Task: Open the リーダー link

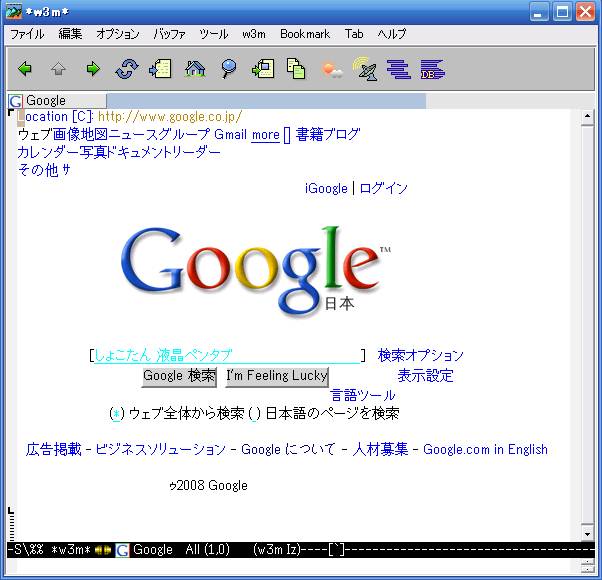Action: (x=197, y=152)
